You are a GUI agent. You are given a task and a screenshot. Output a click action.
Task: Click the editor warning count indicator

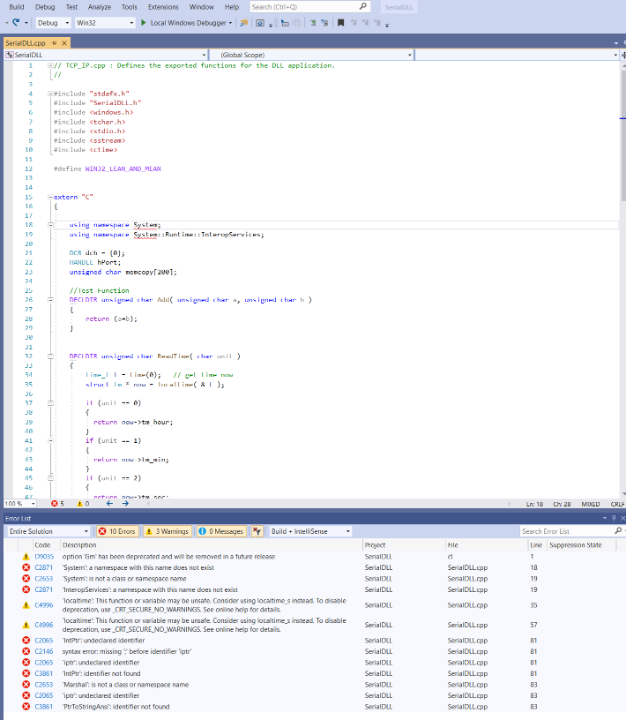tap(83, 504)
